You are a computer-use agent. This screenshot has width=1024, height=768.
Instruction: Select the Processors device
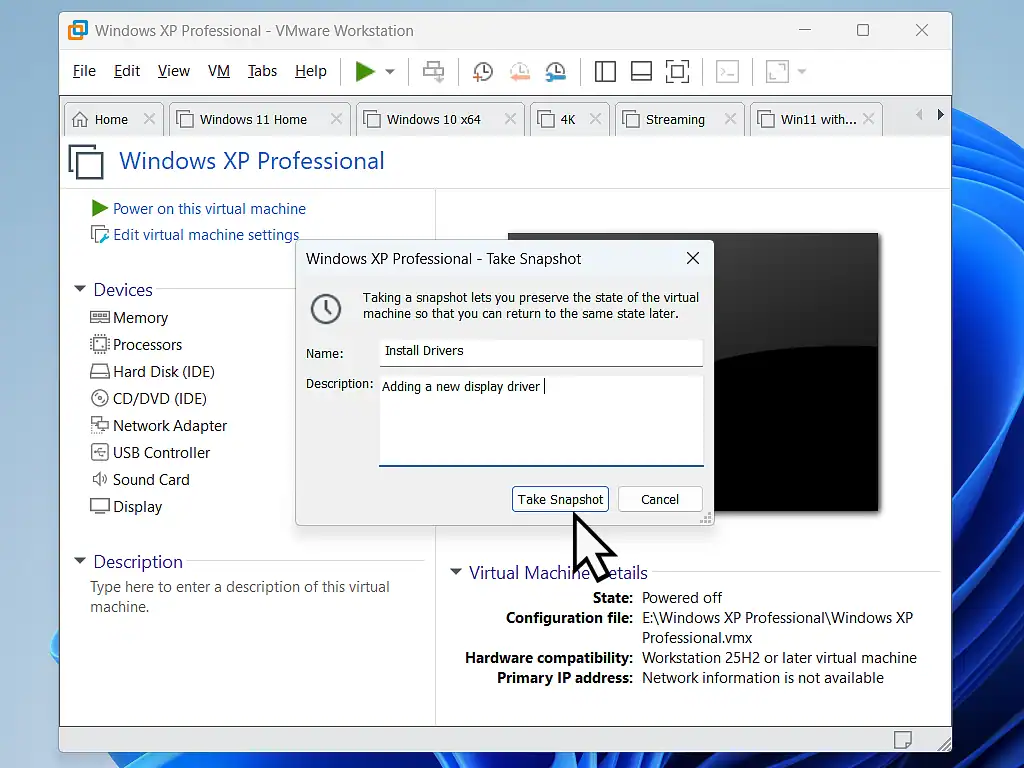click(136, 345)
